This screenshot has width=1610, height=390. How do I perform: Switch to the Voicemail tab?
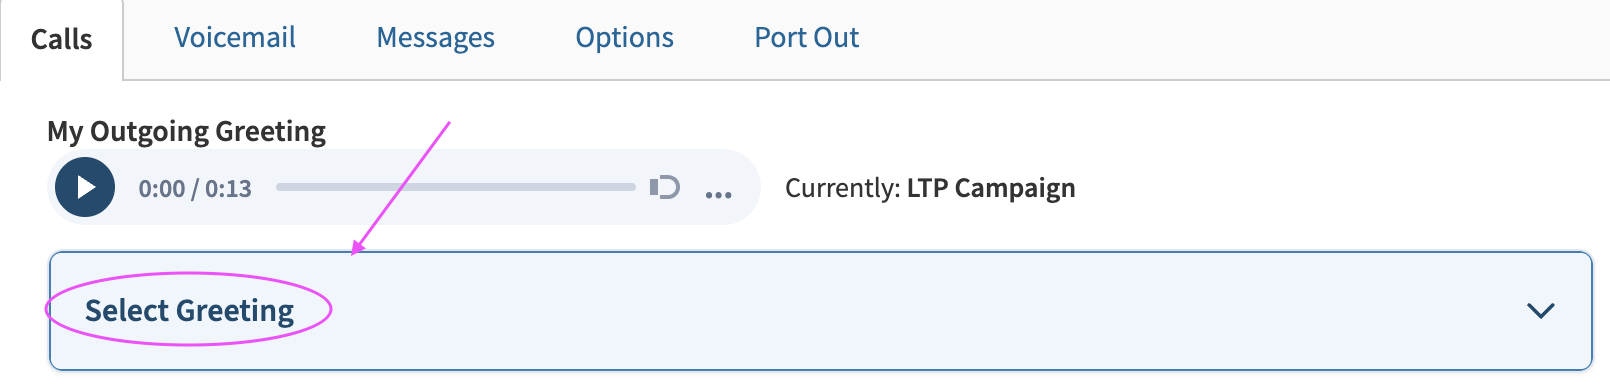click(x=235, y=38)
